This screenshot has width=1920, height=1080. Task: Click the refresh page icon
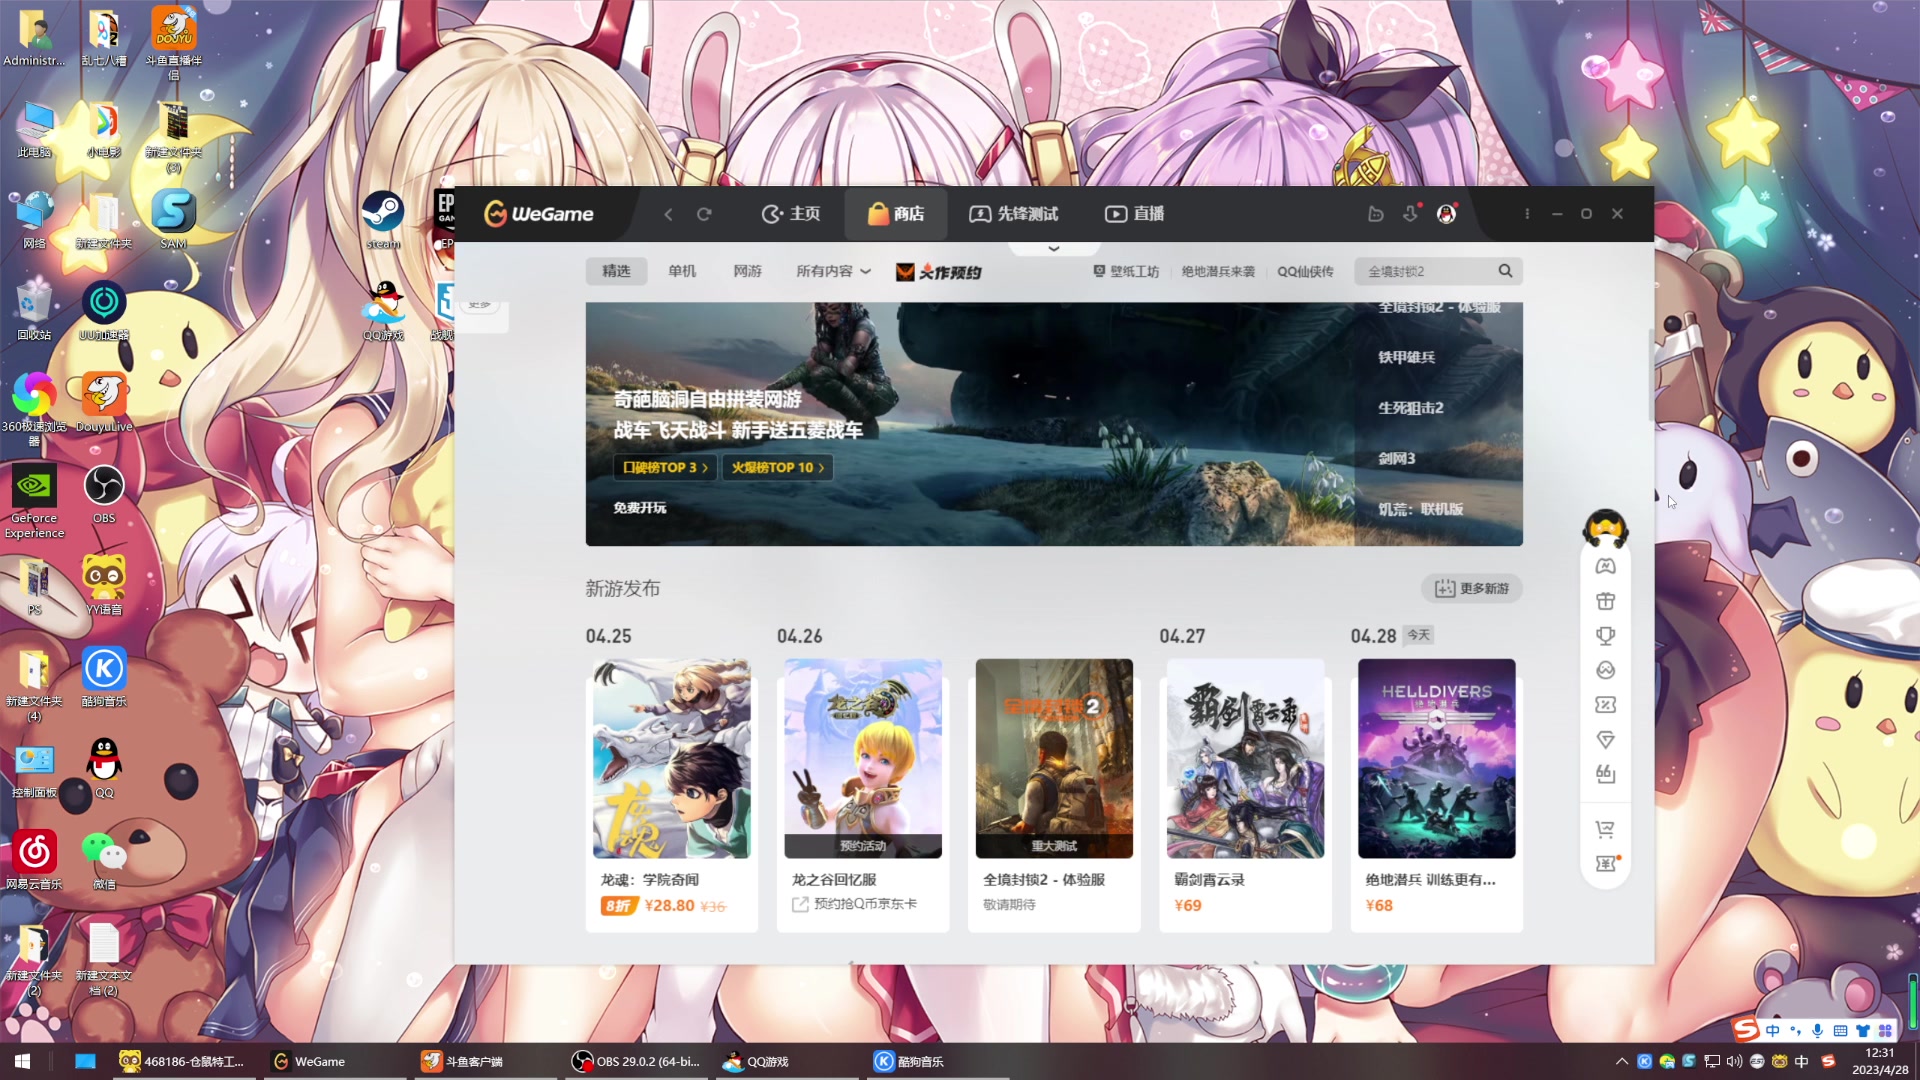pos(704,214)
